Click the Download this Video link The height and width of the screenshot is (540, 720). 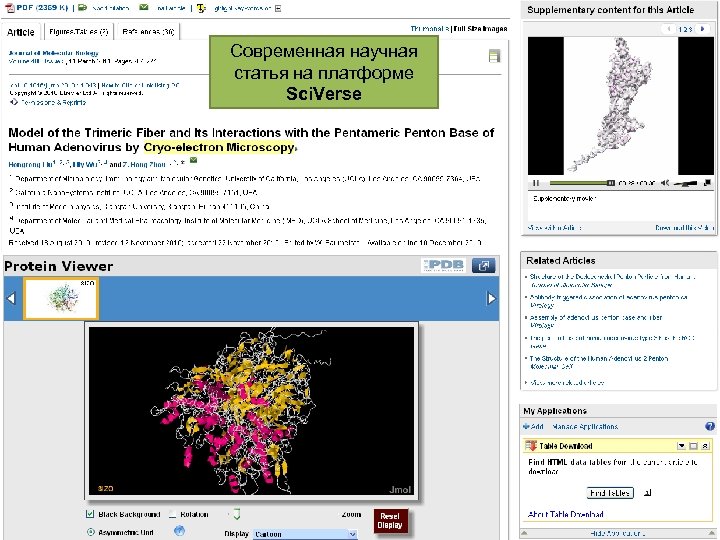click(x=684, y=228)
